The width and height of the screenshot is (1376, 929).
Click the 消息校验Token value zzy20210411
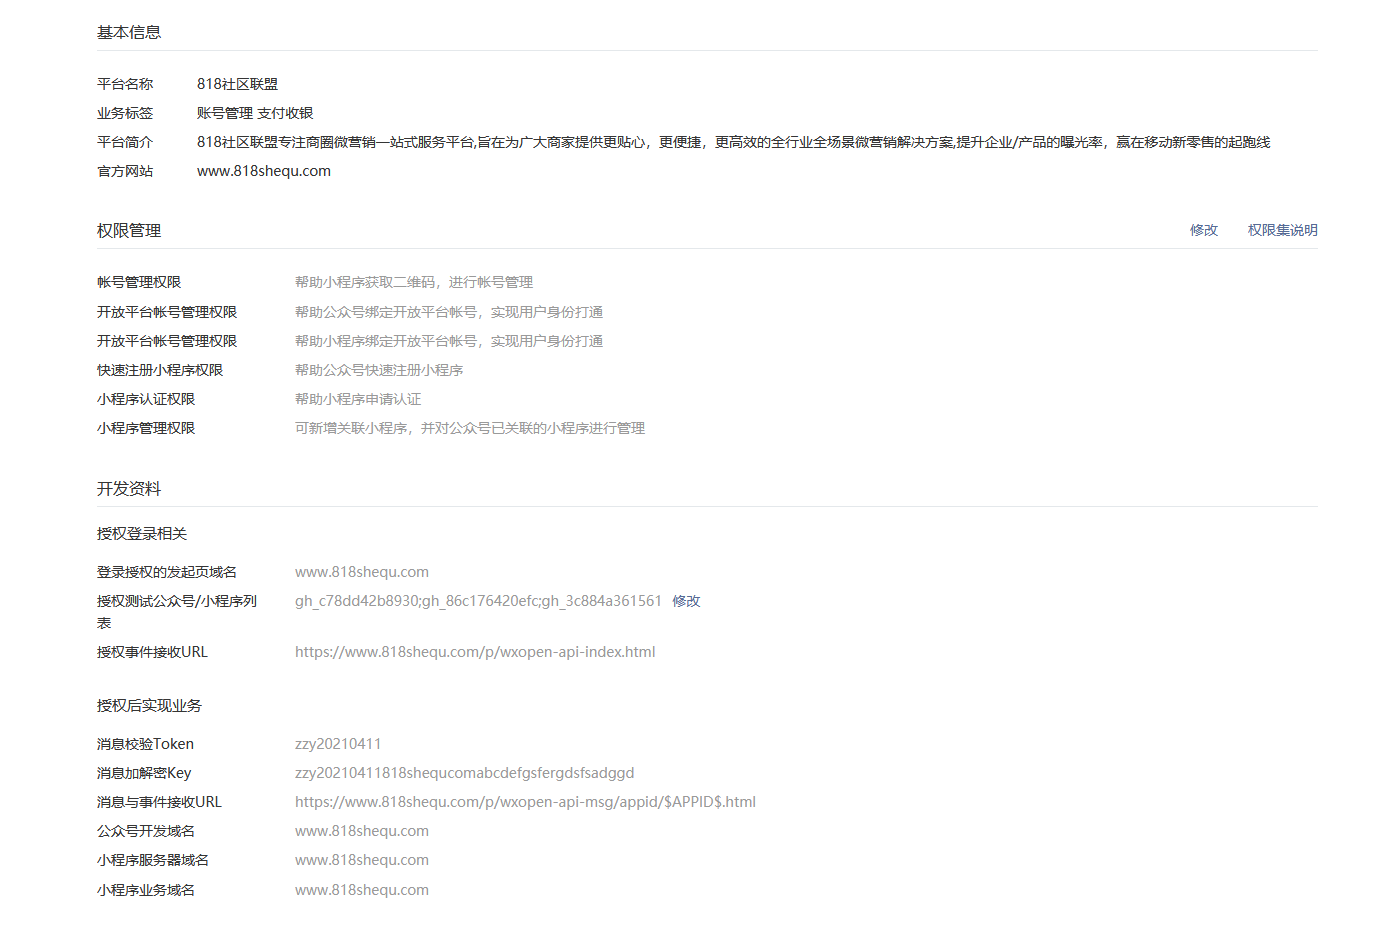[x=338, y=744]
